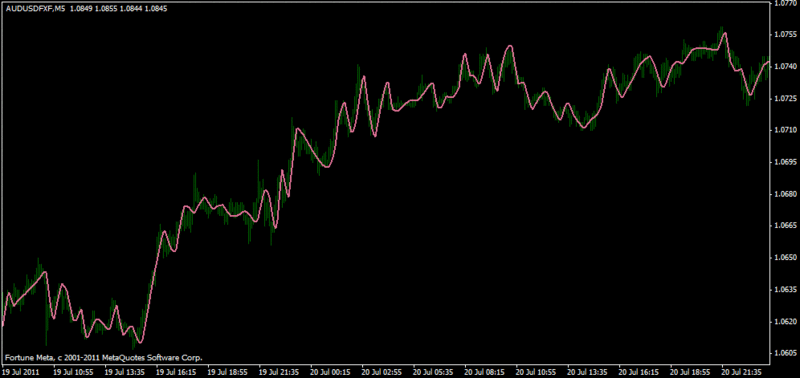Click the 19 Jul 18:55 time label
The width and height of the screenshot is (800, 378).
pos(228,372)
